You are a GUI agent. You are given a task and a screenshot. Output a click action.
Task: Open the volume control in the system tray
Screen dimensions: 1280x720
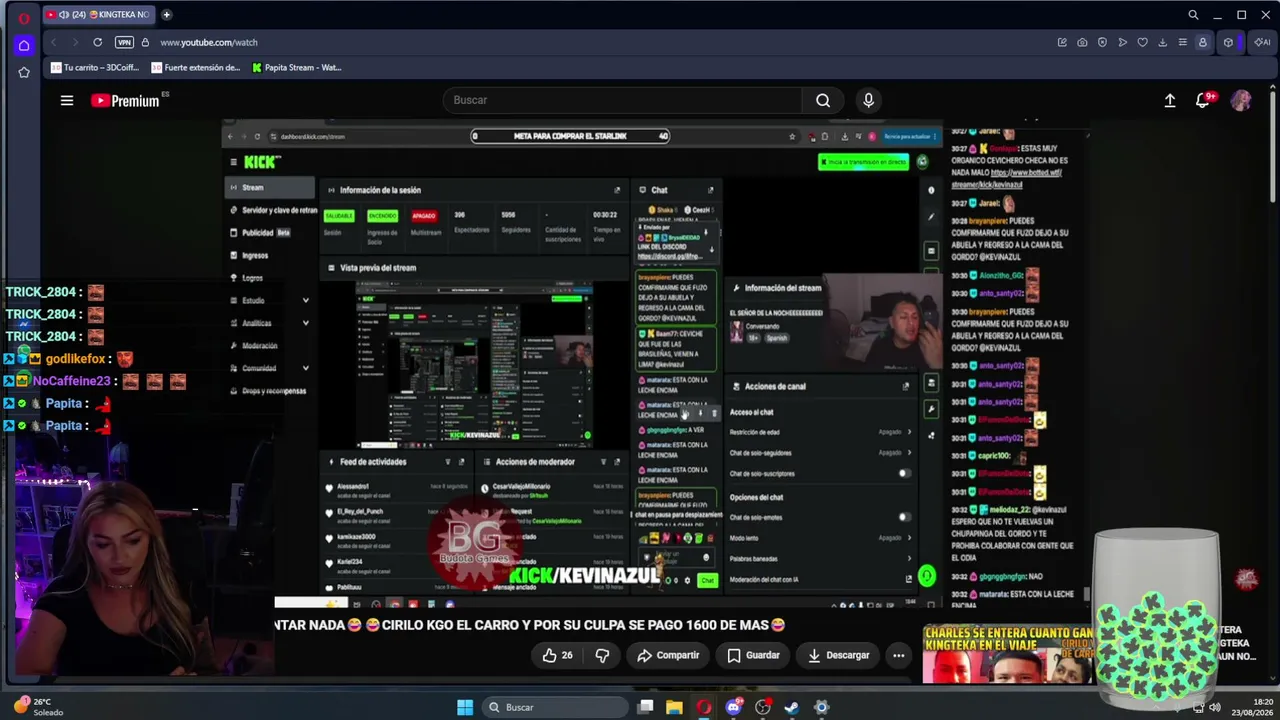click(1214, 707)
